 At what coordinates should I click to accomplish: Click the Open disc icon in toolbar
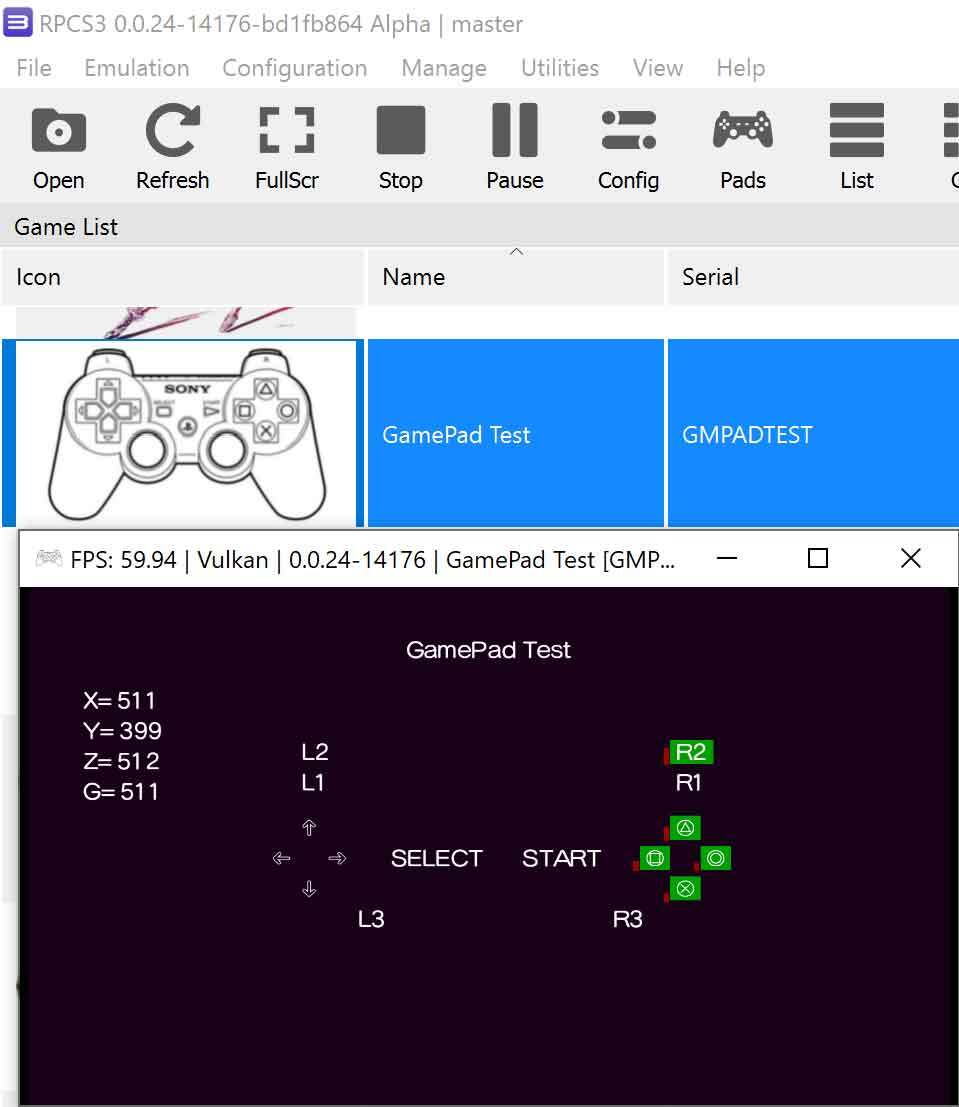coord(58,146)
